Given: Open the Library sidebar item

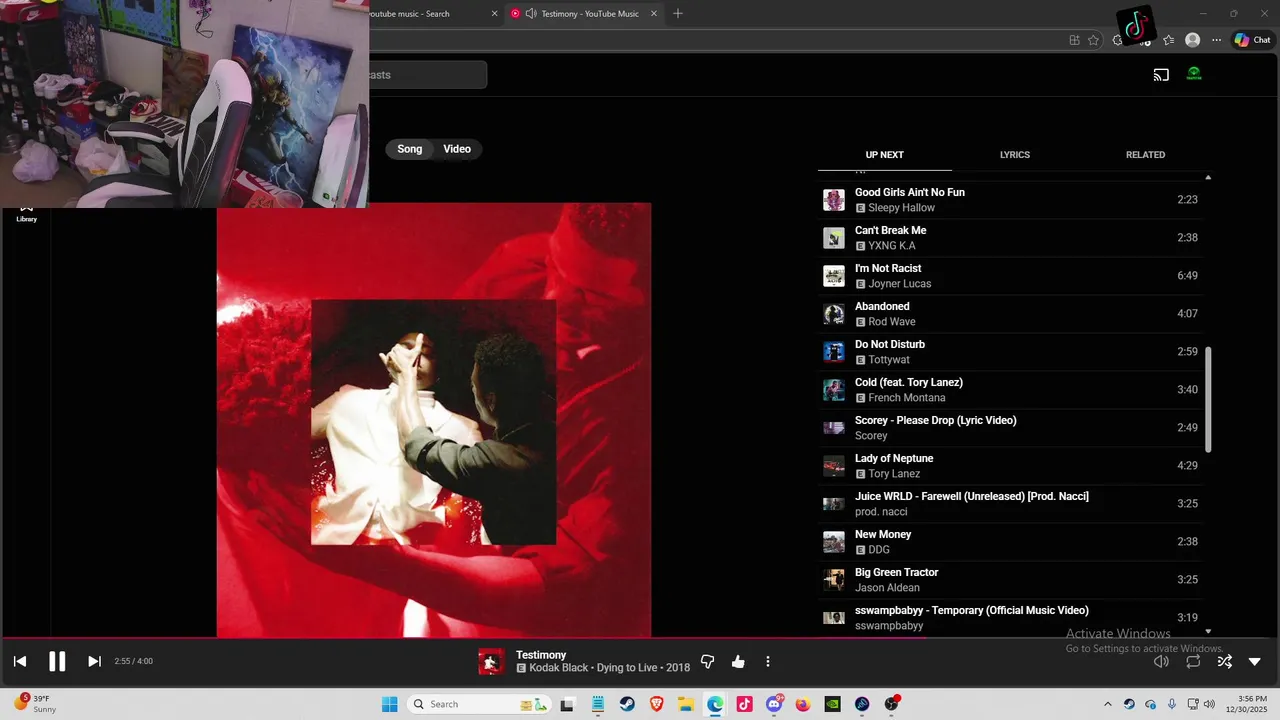Looking at the screenshot, I should click(x=27, y=213).
